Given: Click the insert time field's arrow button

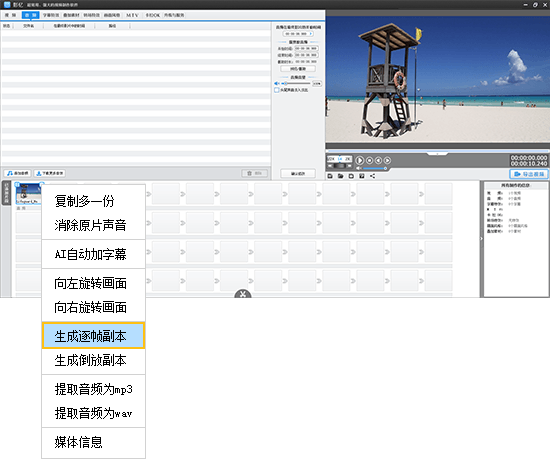Looking at the screenshot, I should pos(310,34).
